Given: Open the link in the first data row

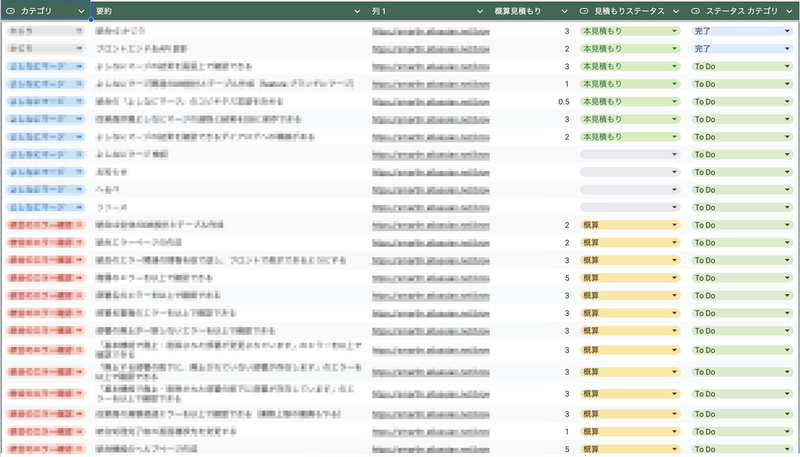Looking at the screenshot, I should pyautogui.click(x=431, y=32).
